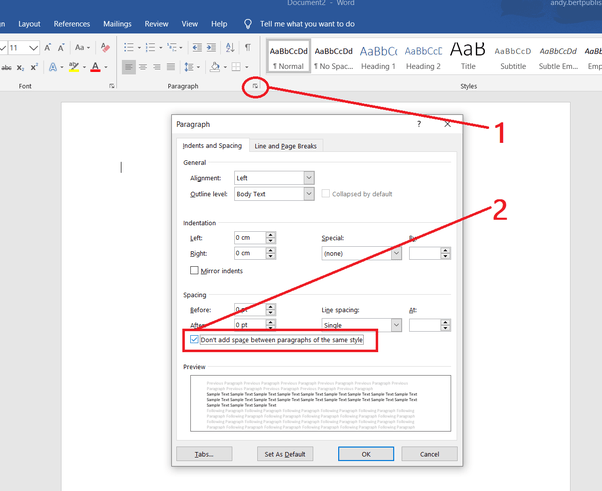
Task: Open Review ribbon tab
Action: 156,24
